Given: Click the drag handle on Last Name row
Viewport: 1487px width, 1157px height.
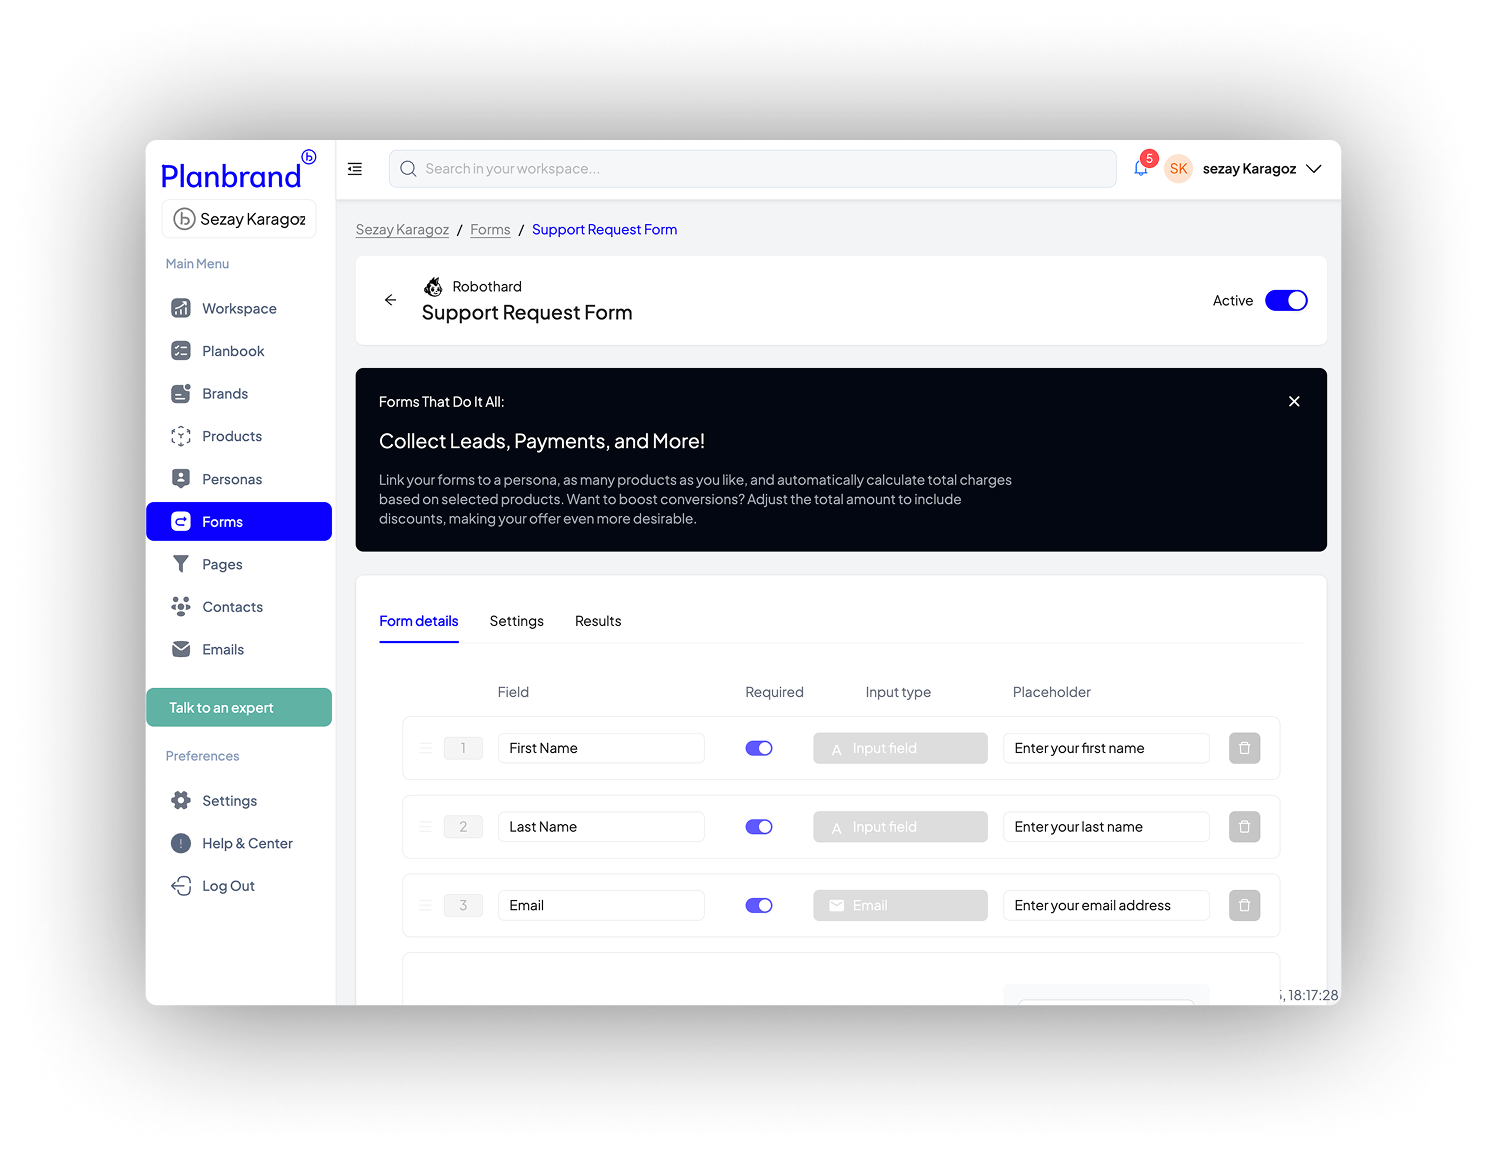Looking at the screenshot, I should tap(426, 827).
